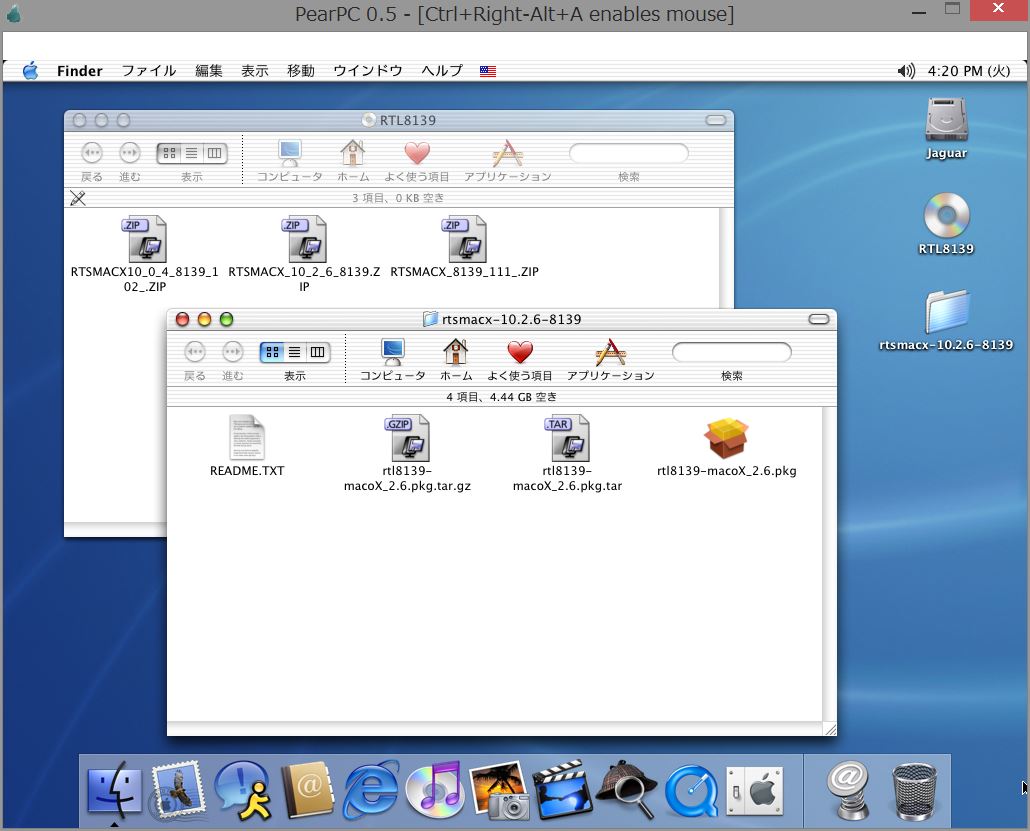Open Address Book from the Dock
1030x831 pixels.
tap(307, 790)
